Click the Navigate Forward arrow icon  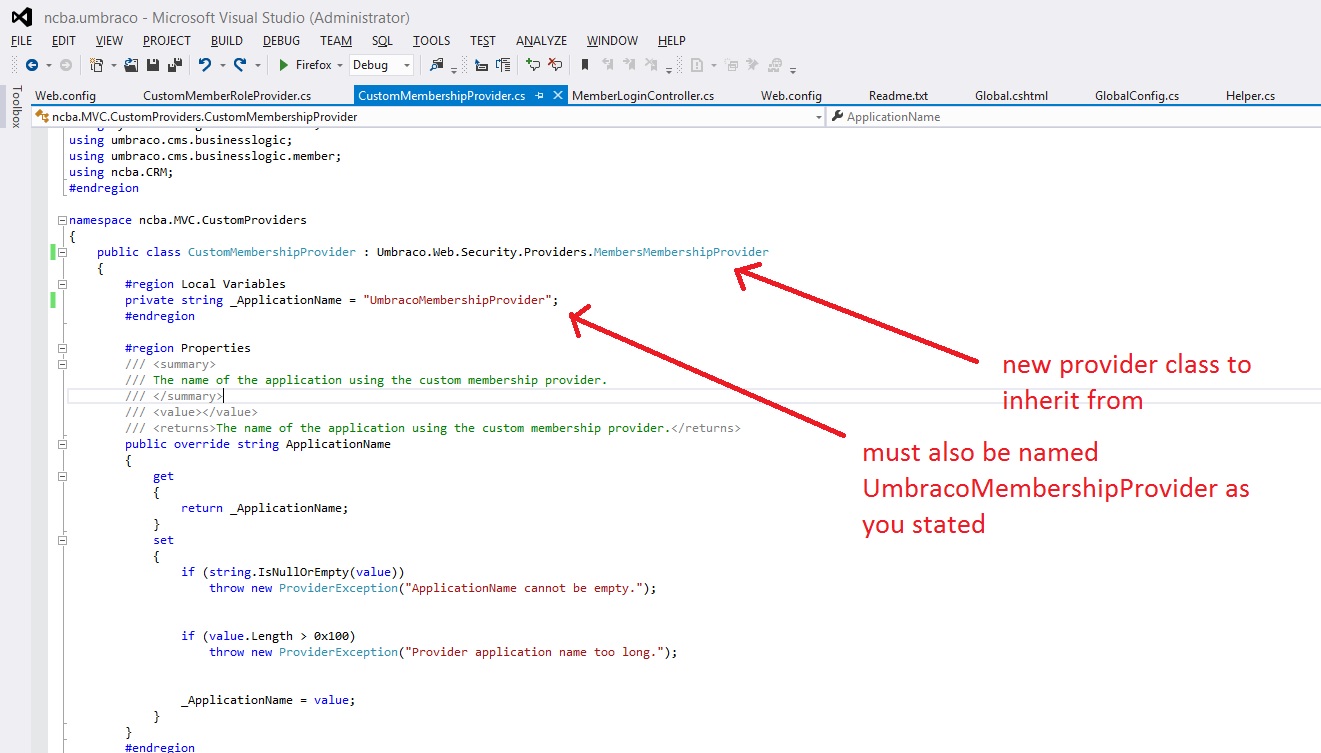(66, 65)
